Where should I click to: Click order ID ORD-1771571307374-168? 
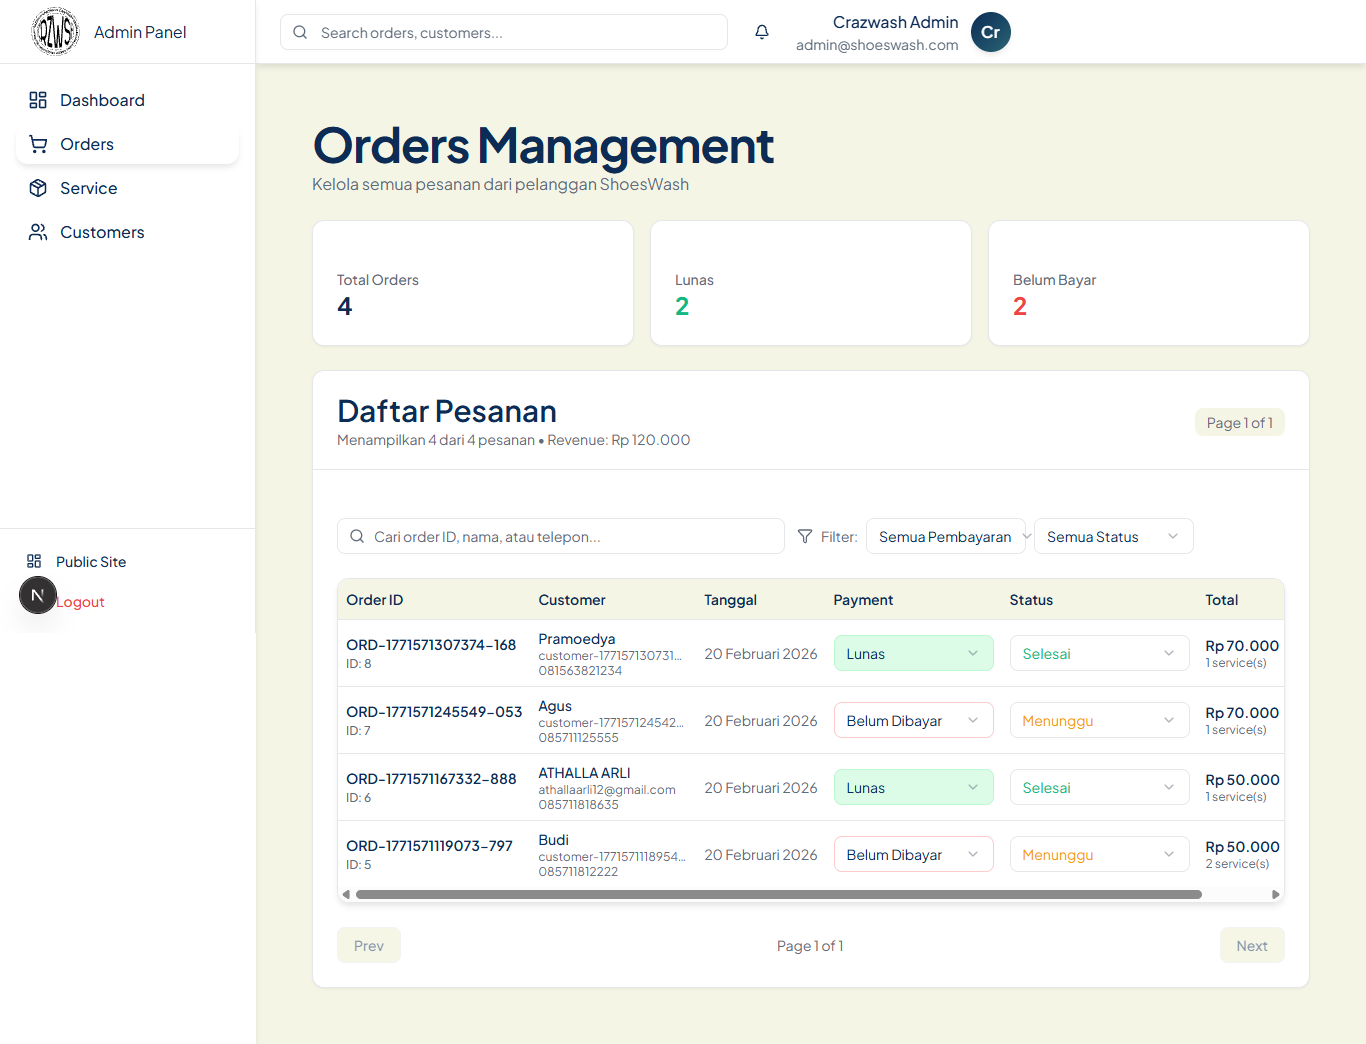pos(431,645)
